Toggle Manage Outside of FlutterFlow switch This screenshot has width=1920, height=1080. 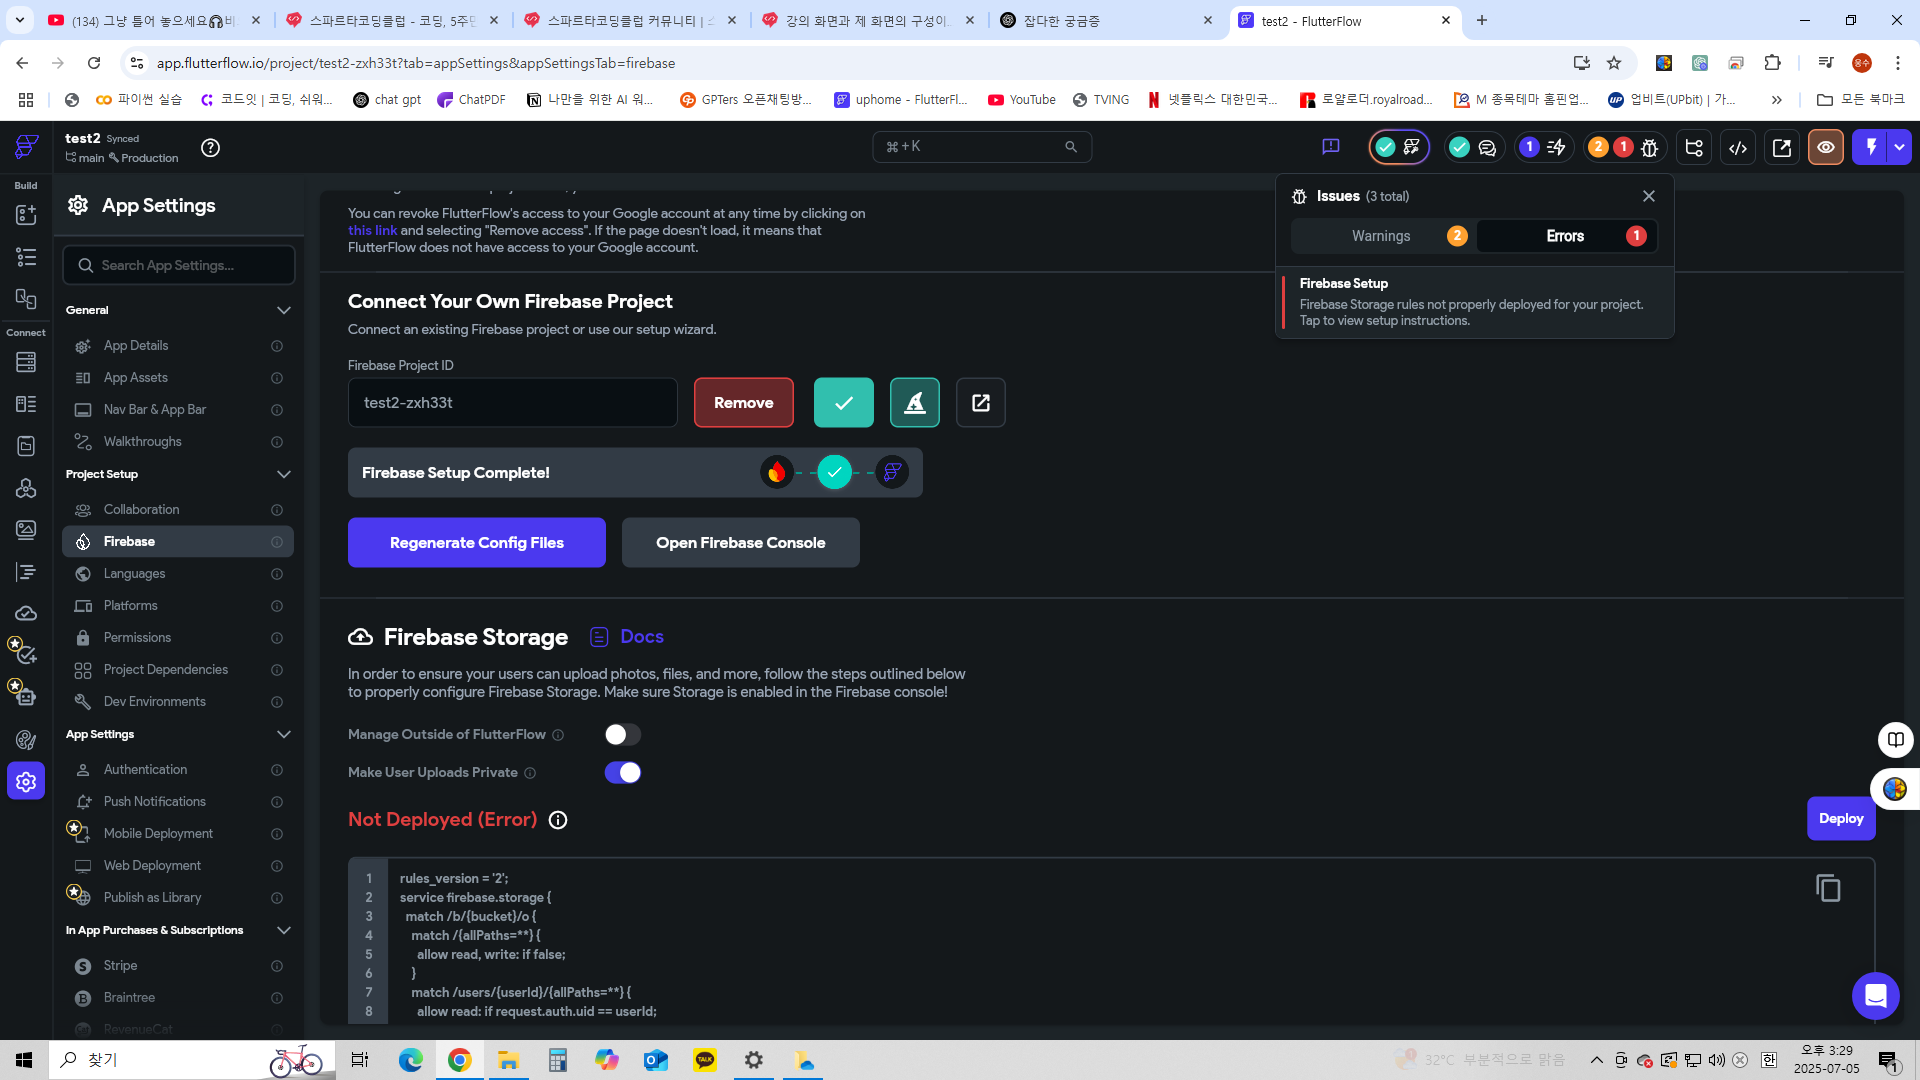click(622, 735)
